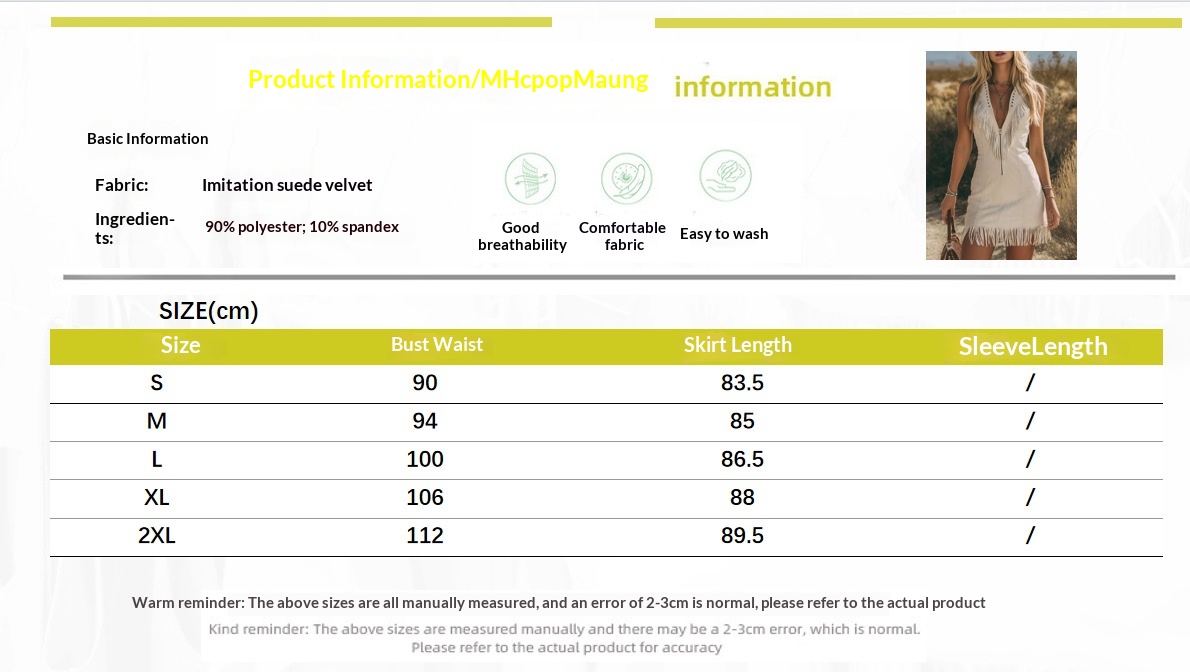Viewport: 1190px width, 672px height.
Task: Click the Skirt Length column header
Action: [x=738, y=345]
